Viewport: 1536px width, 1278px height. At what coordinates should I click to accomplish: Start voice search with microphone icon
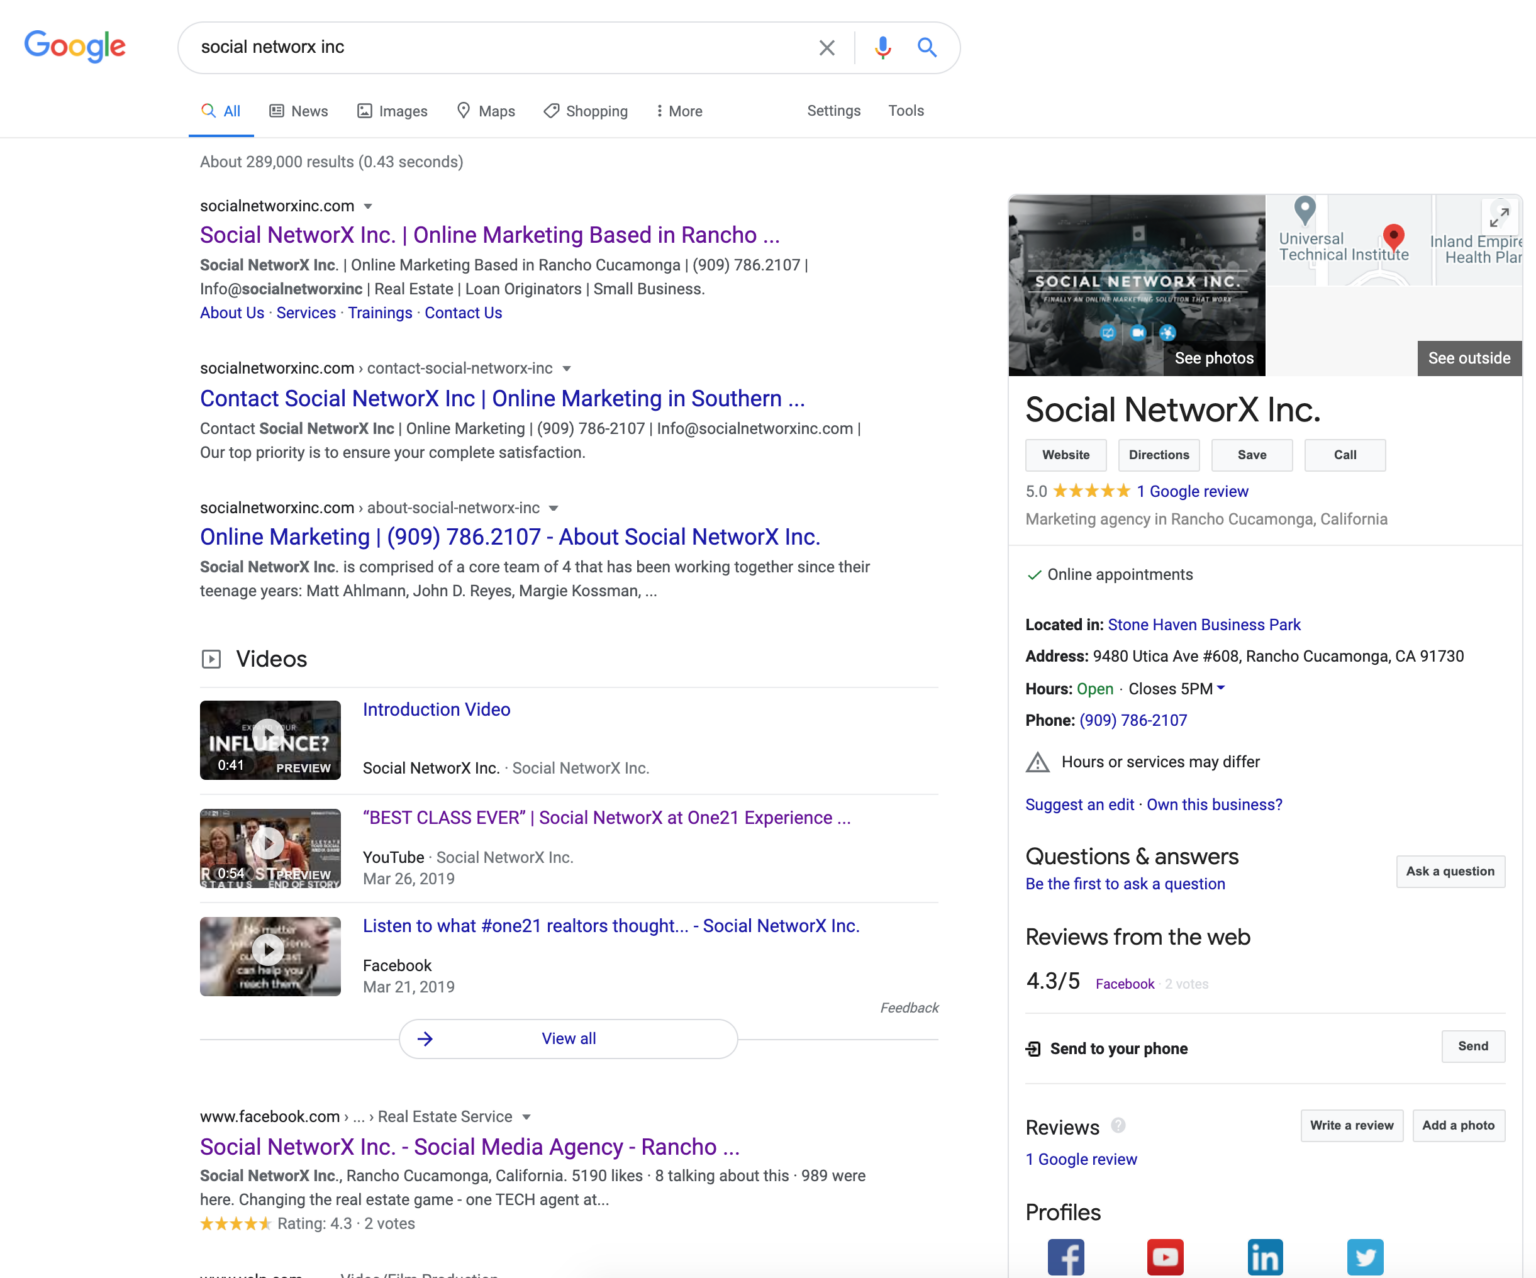[883, 47]
